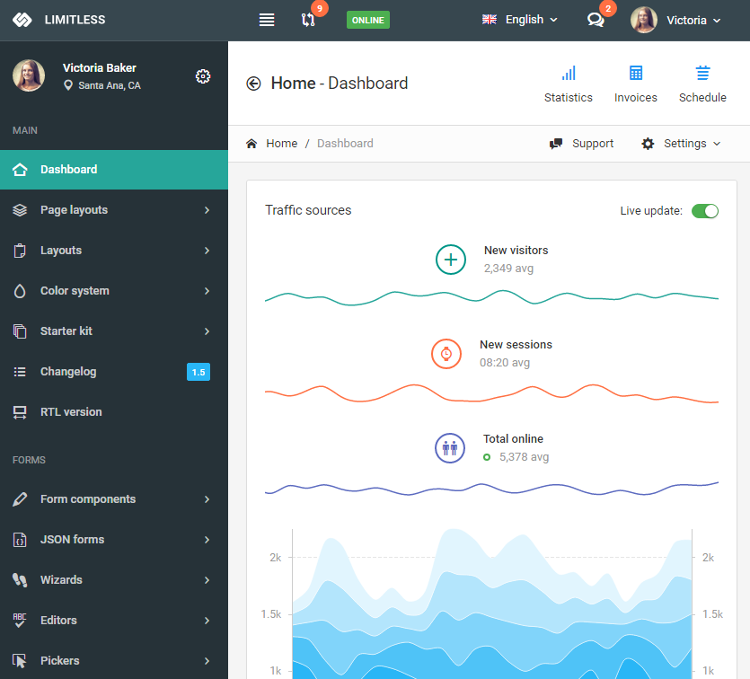750x679 pixels.
Task: Expand the JSON forms chevron
Action: 207,539
